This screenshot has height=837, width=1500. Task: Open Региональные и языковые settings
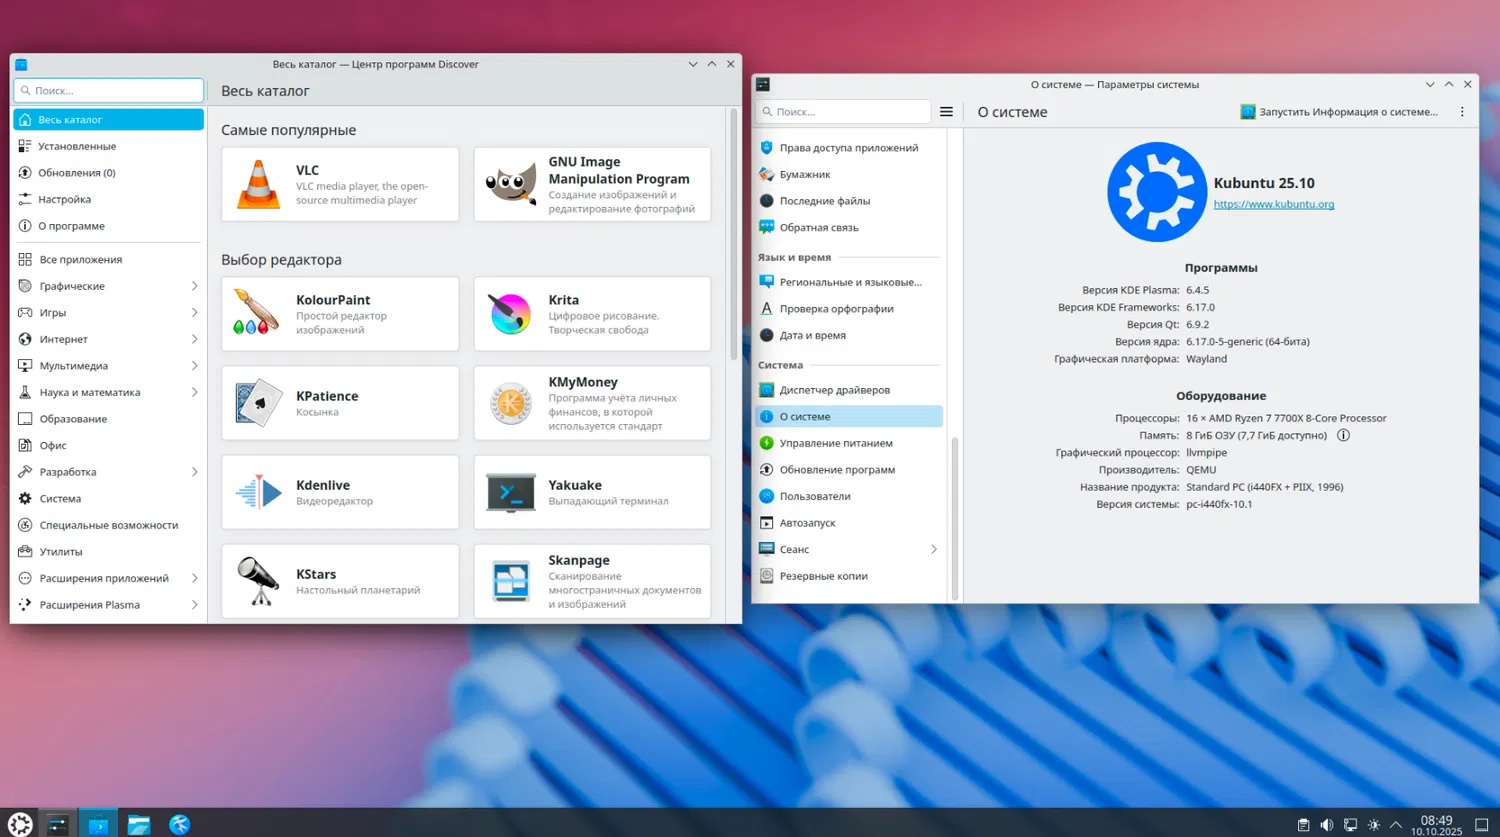click(x=849, y=282)
